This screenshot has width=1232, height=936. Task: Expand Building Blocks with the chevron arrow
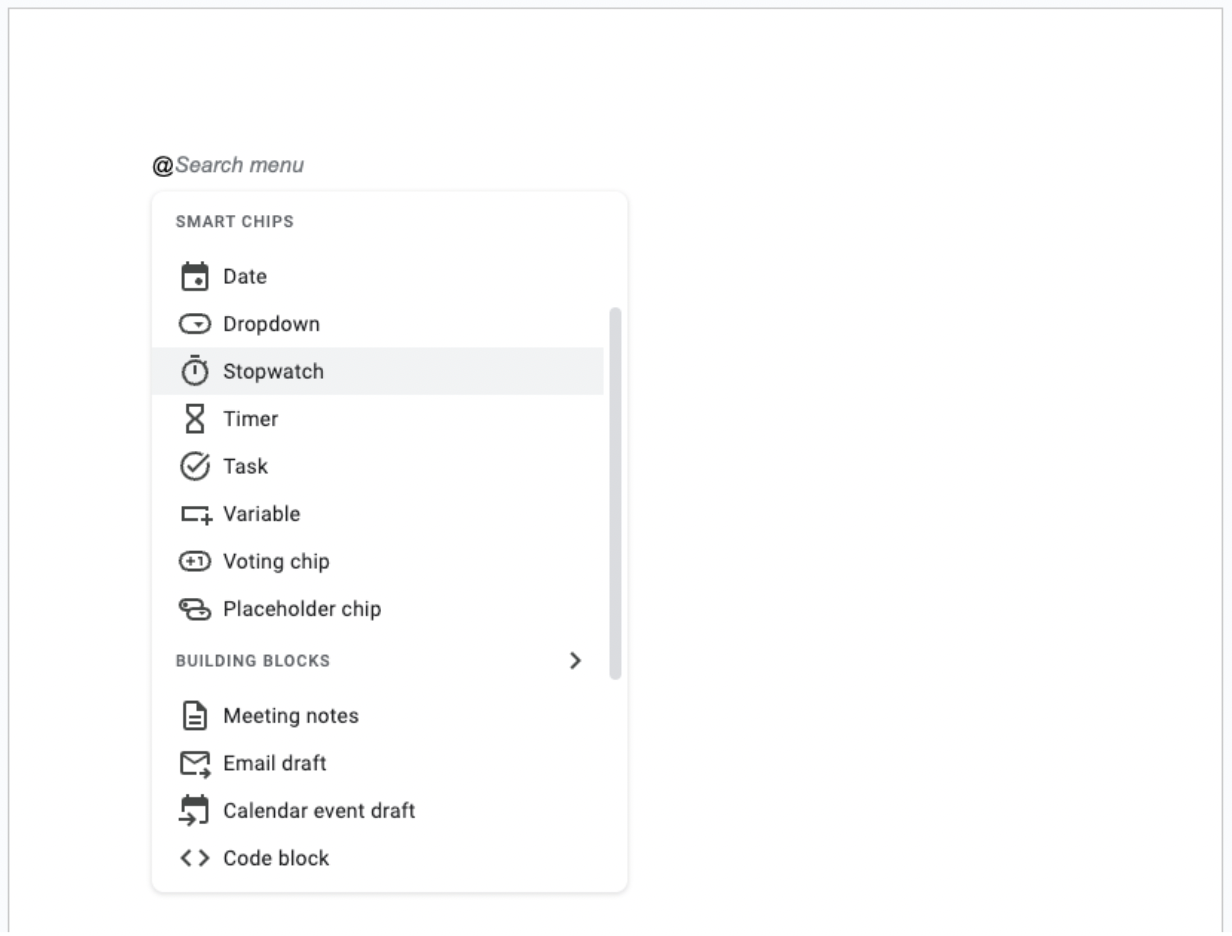pyautogui.click(x=574, y=660)
